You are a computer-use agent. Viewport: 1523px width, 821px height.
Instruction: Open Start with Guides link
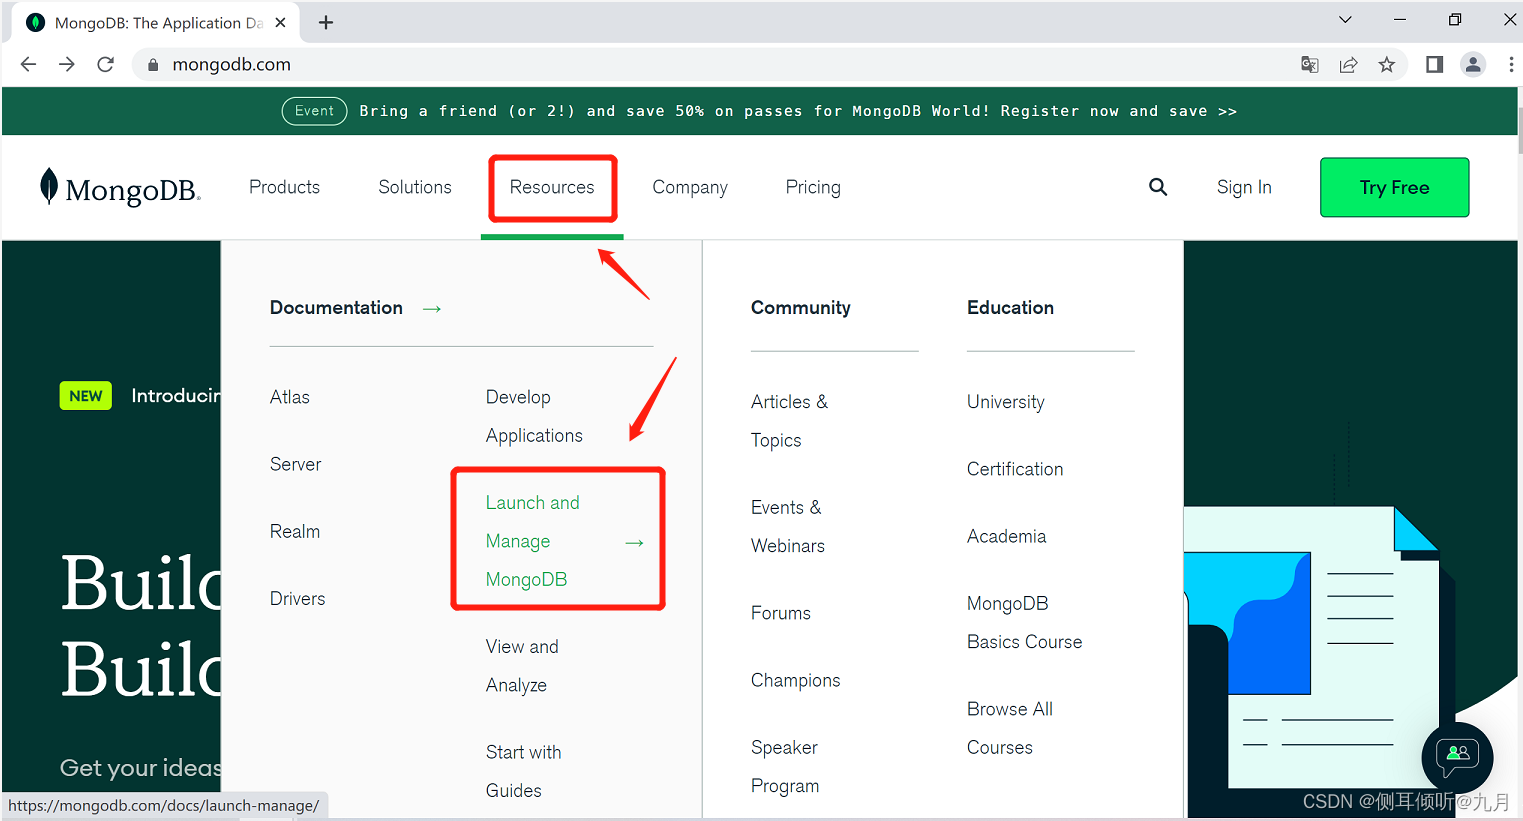524,771
